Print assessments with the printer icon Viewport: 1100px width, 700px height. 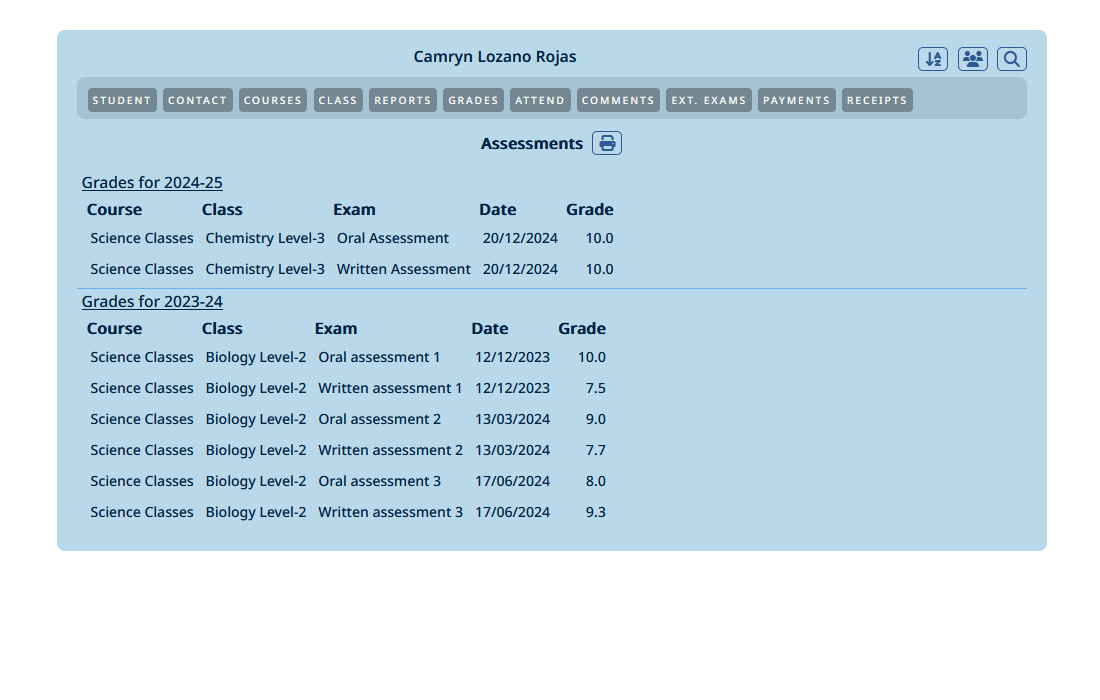click(x=607, y=143)
